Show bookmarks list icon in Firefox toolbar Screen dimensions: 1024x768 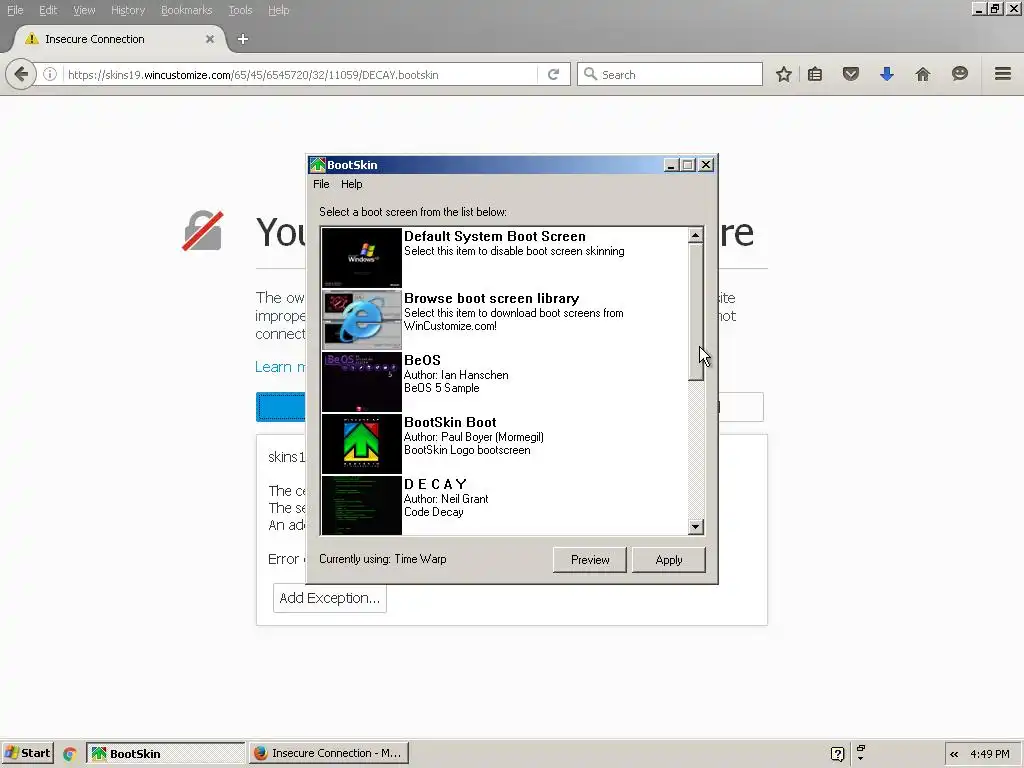point(815,74)
